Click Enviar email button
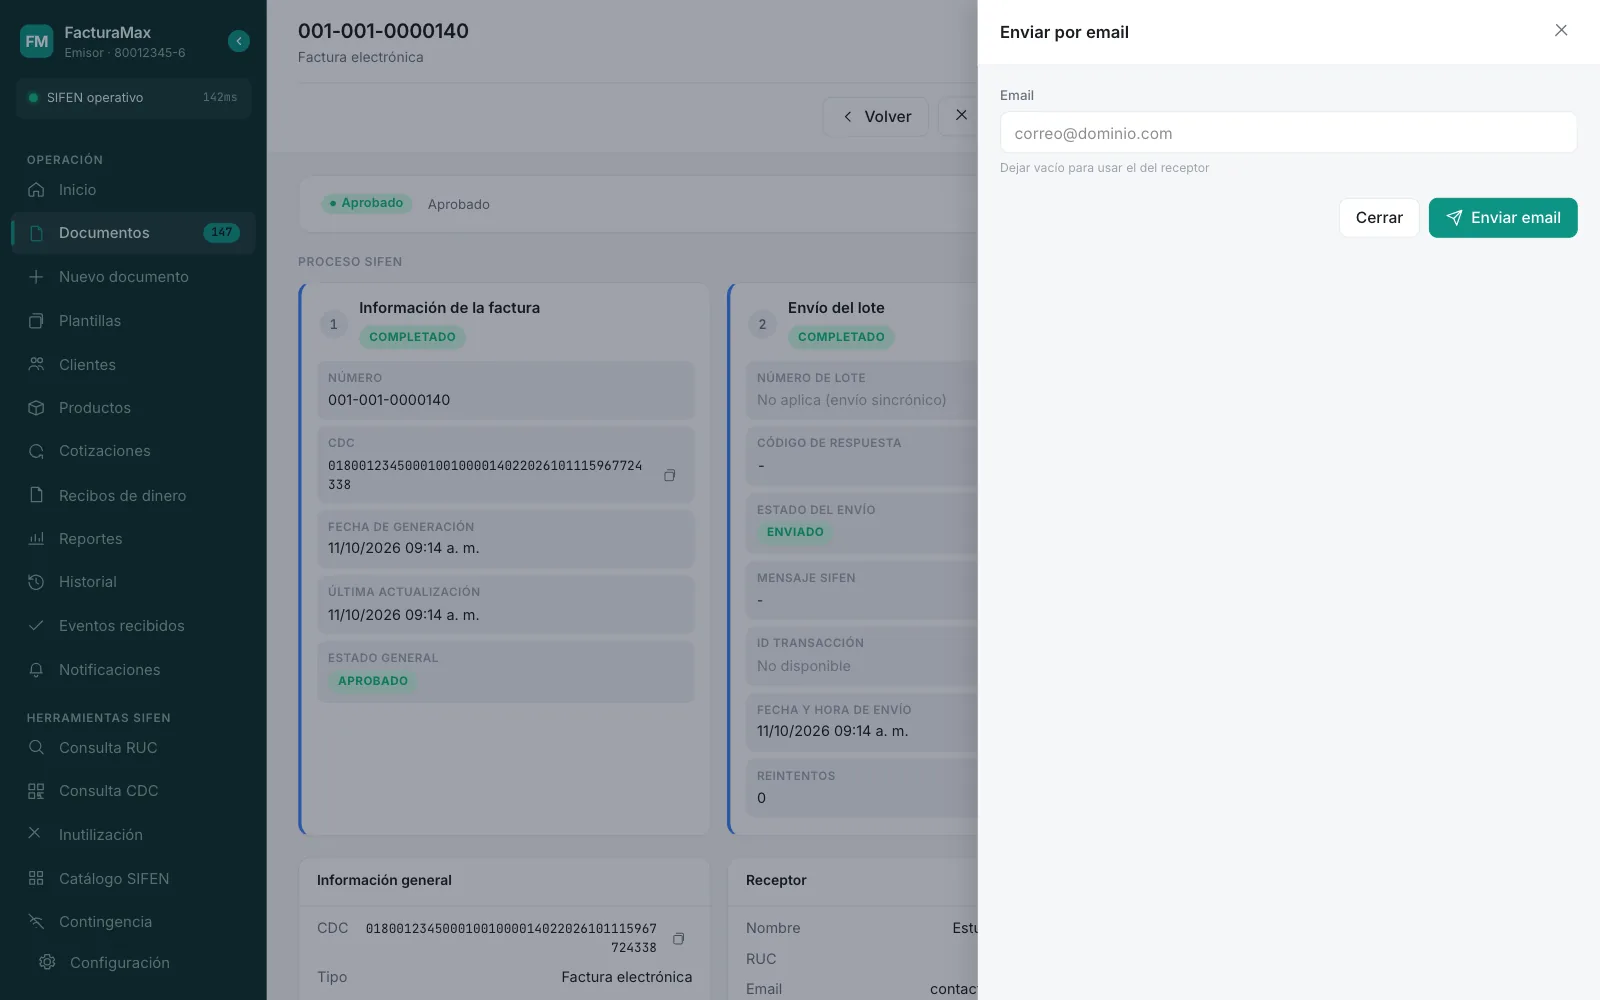Image resolution: width=1600 pixels, height=1000 pixels. (x=1503, y=218)
